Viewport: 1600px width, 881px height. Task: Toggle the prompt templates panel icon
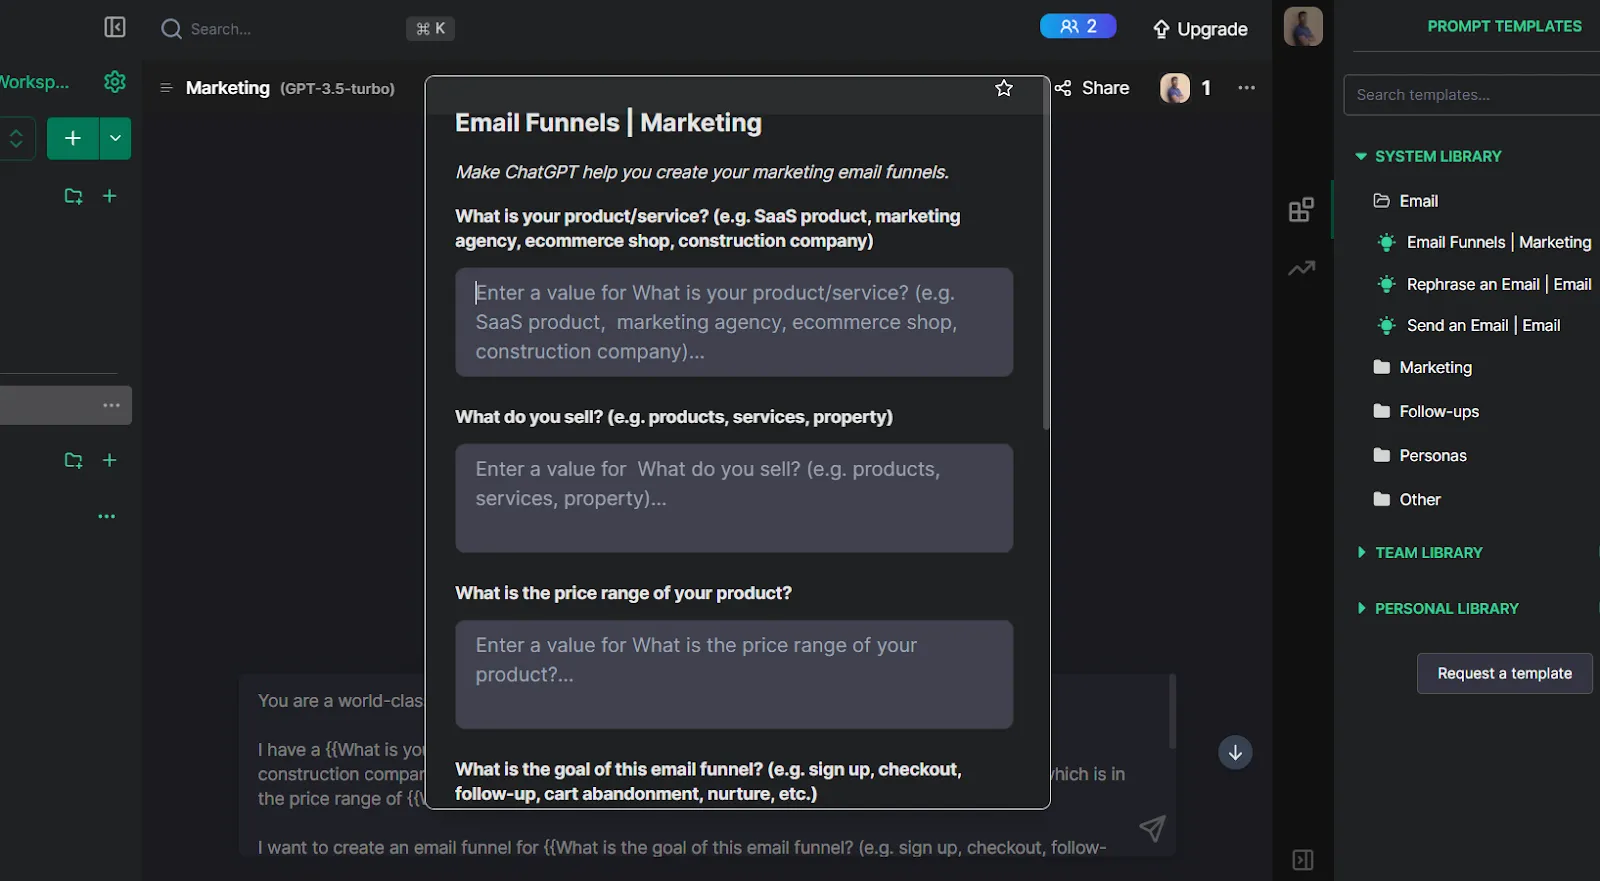coord(1301,209)
